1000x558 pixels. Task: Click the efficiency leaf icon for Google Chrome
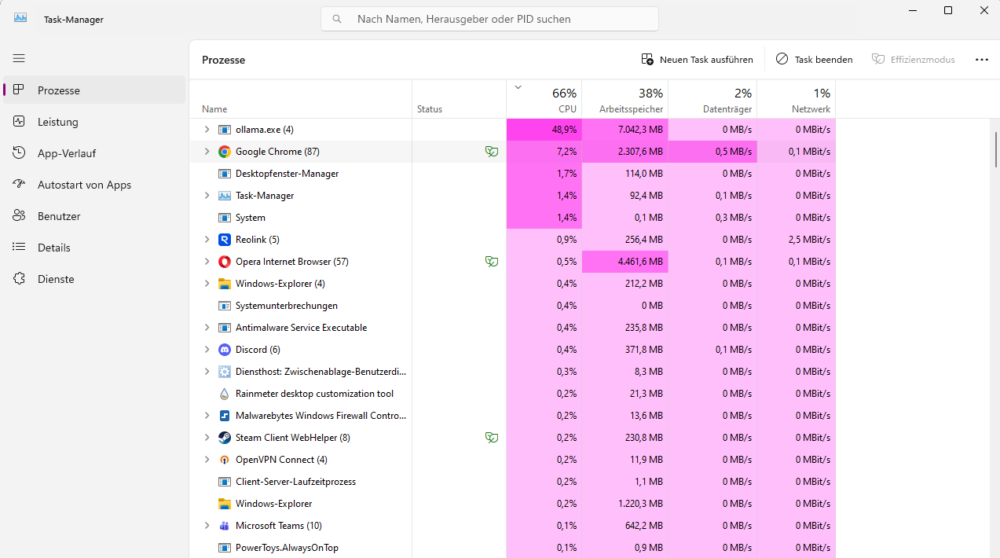coord(491,152)
